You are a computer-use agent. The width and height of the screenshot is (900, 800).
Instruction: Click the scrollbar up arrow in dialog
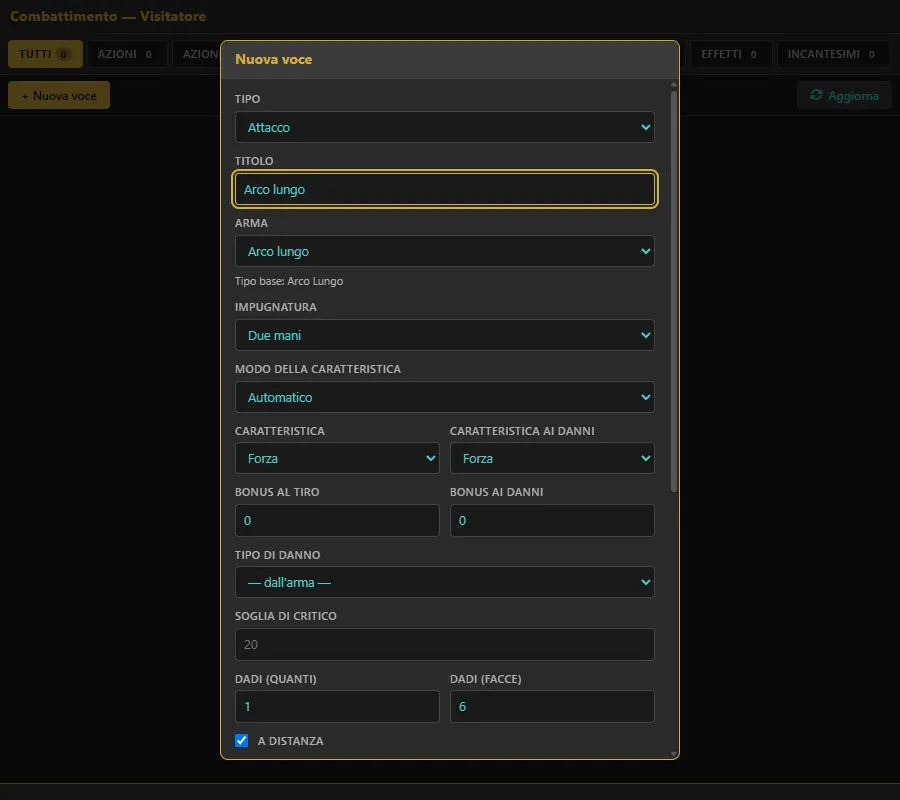click(x=674, y=85)
